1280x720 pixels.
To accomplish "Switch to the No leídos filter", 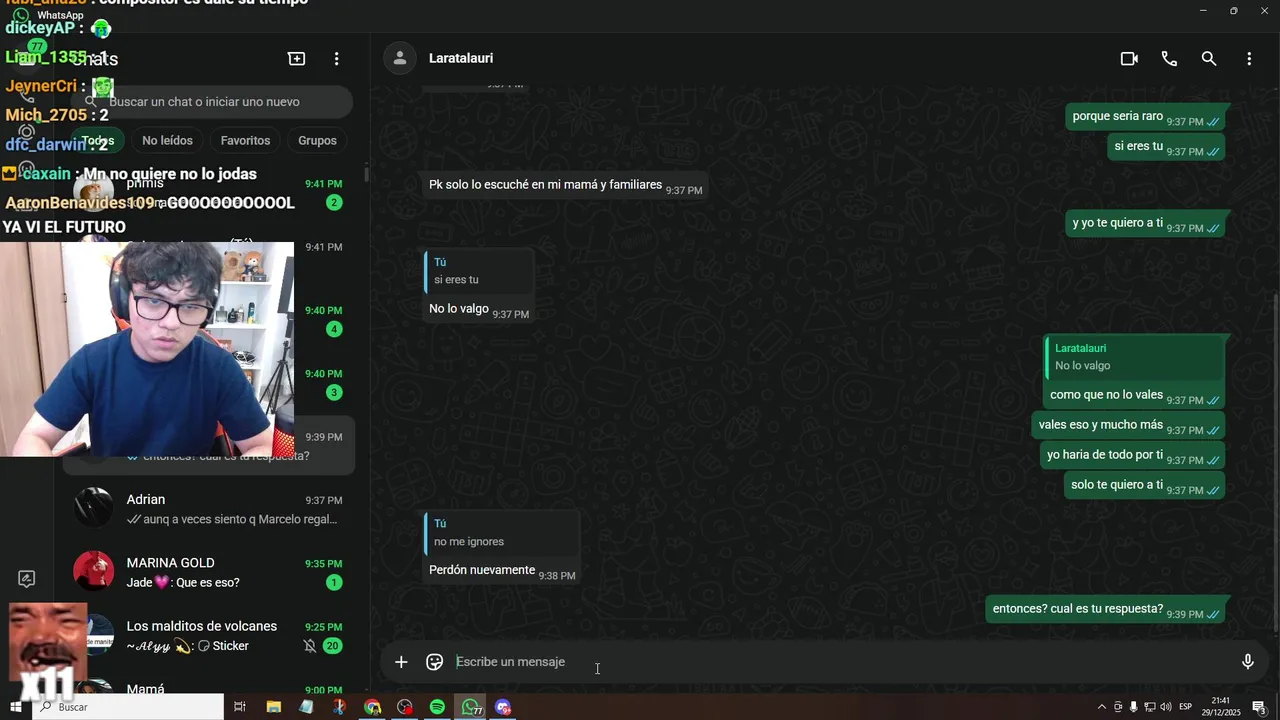I will click(167, 141).
